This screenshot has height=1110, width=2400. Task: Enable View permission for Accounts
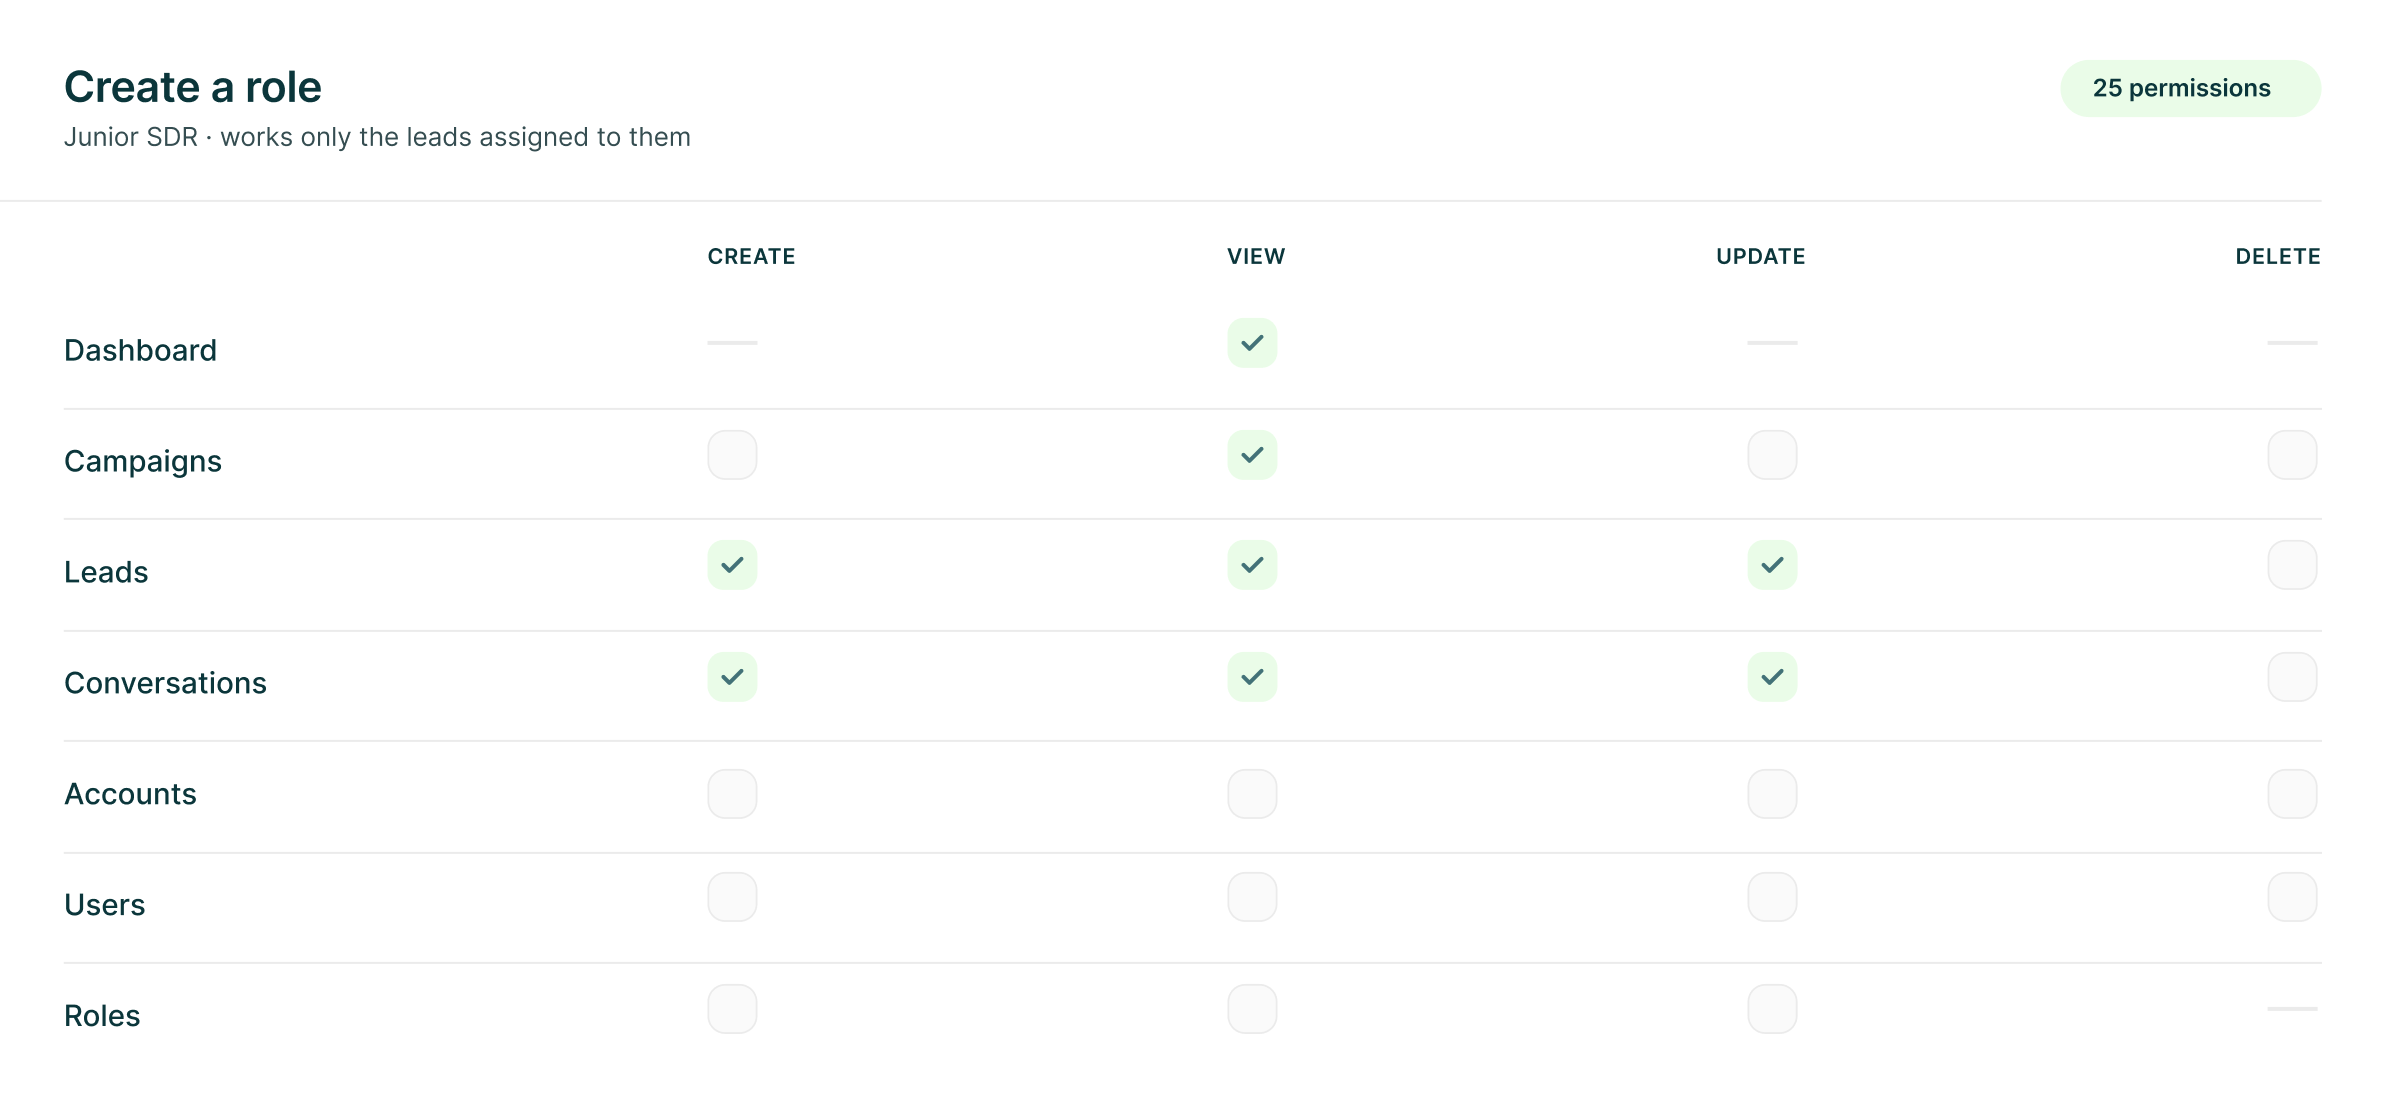click(x=1252, y=794)
